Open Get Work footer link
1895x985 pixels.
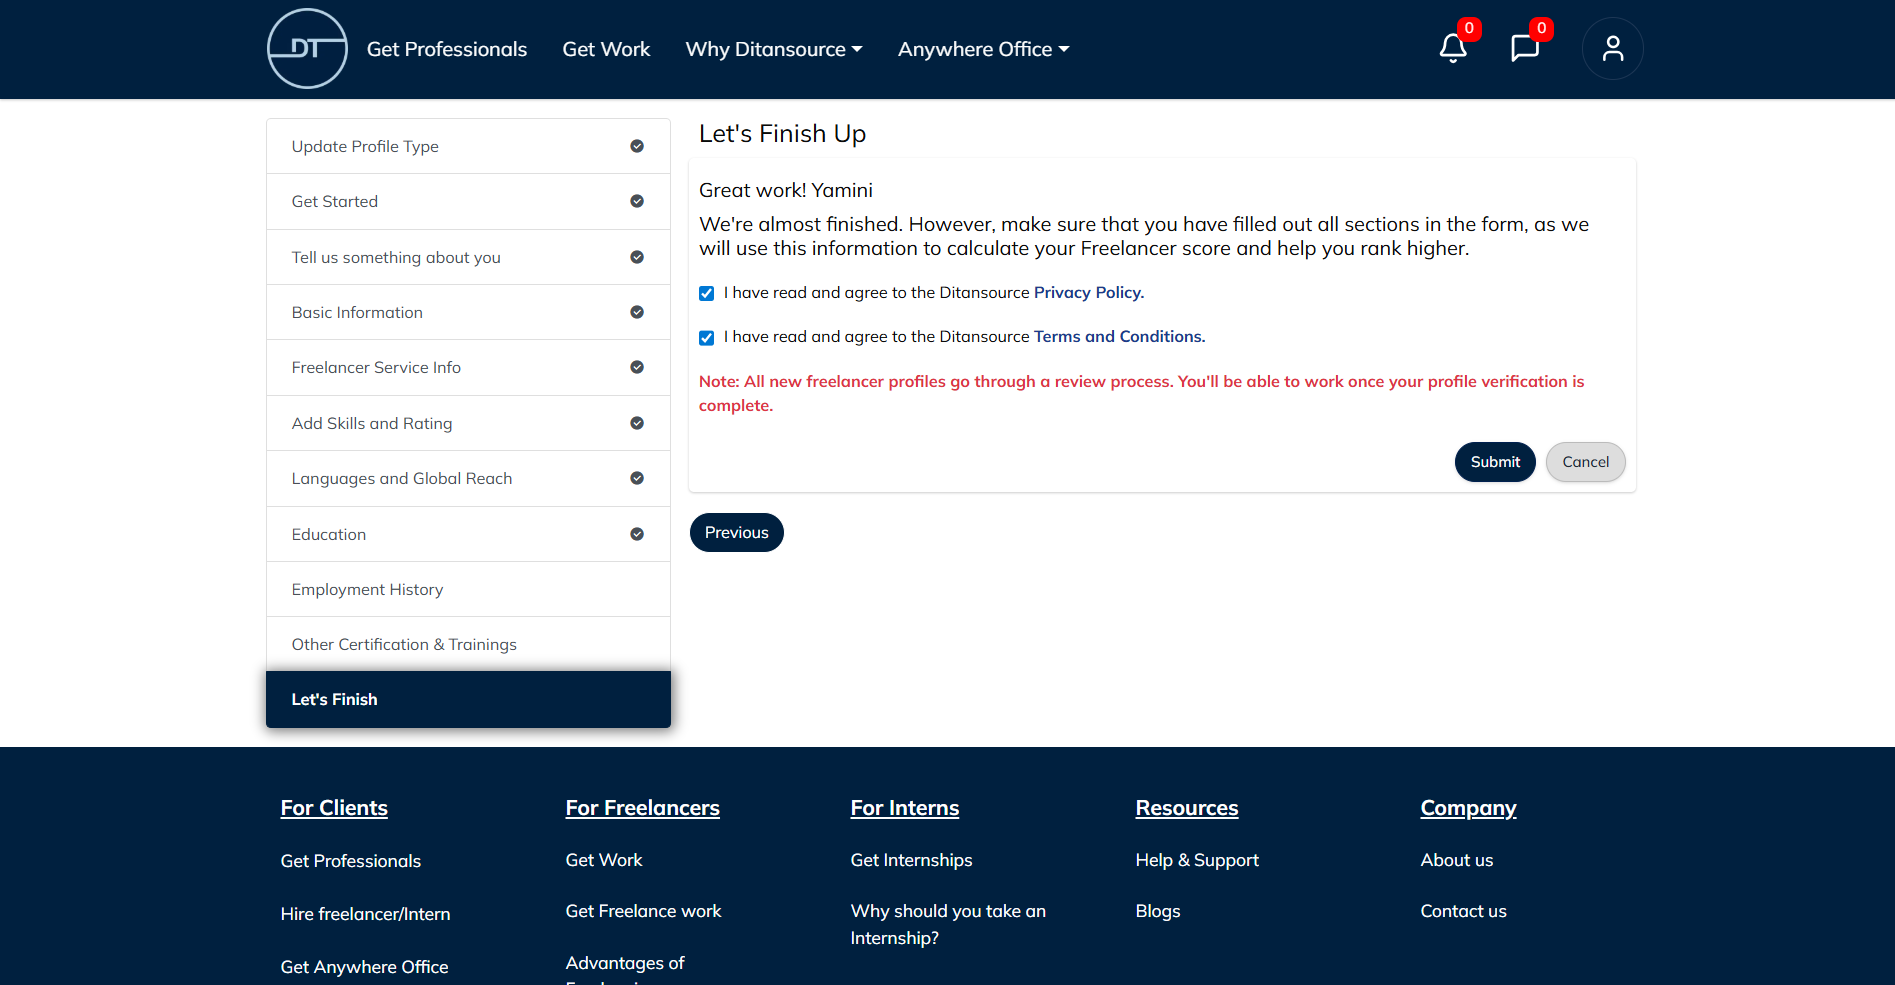coord(604,860)
